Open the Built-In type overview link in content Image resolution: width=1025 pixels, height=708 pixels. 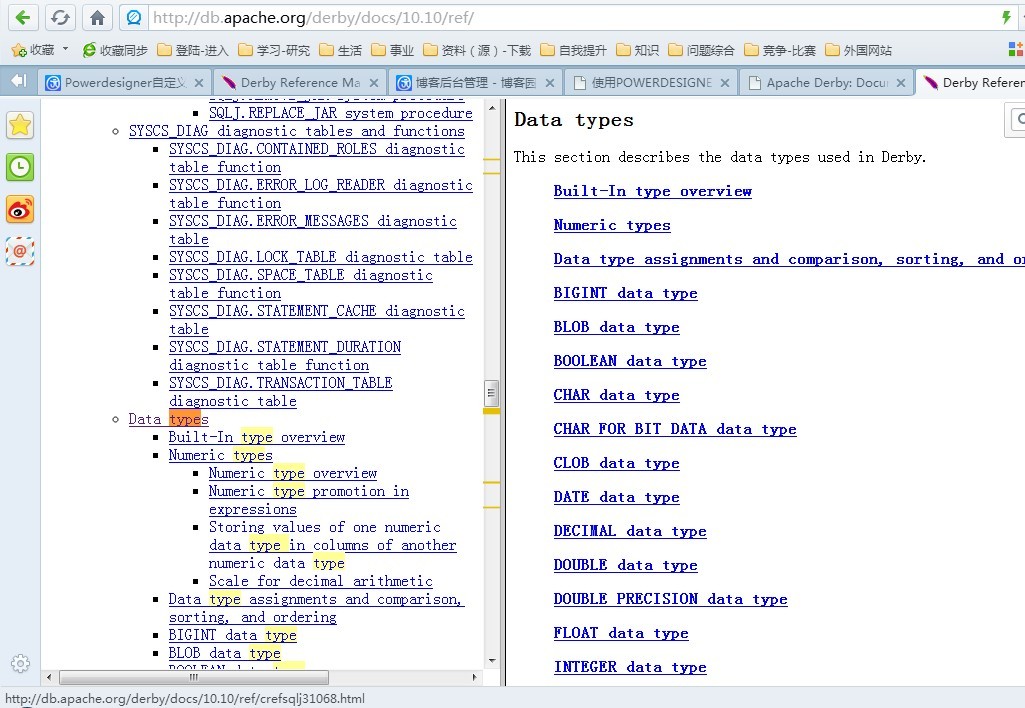[x=652, y=191]
